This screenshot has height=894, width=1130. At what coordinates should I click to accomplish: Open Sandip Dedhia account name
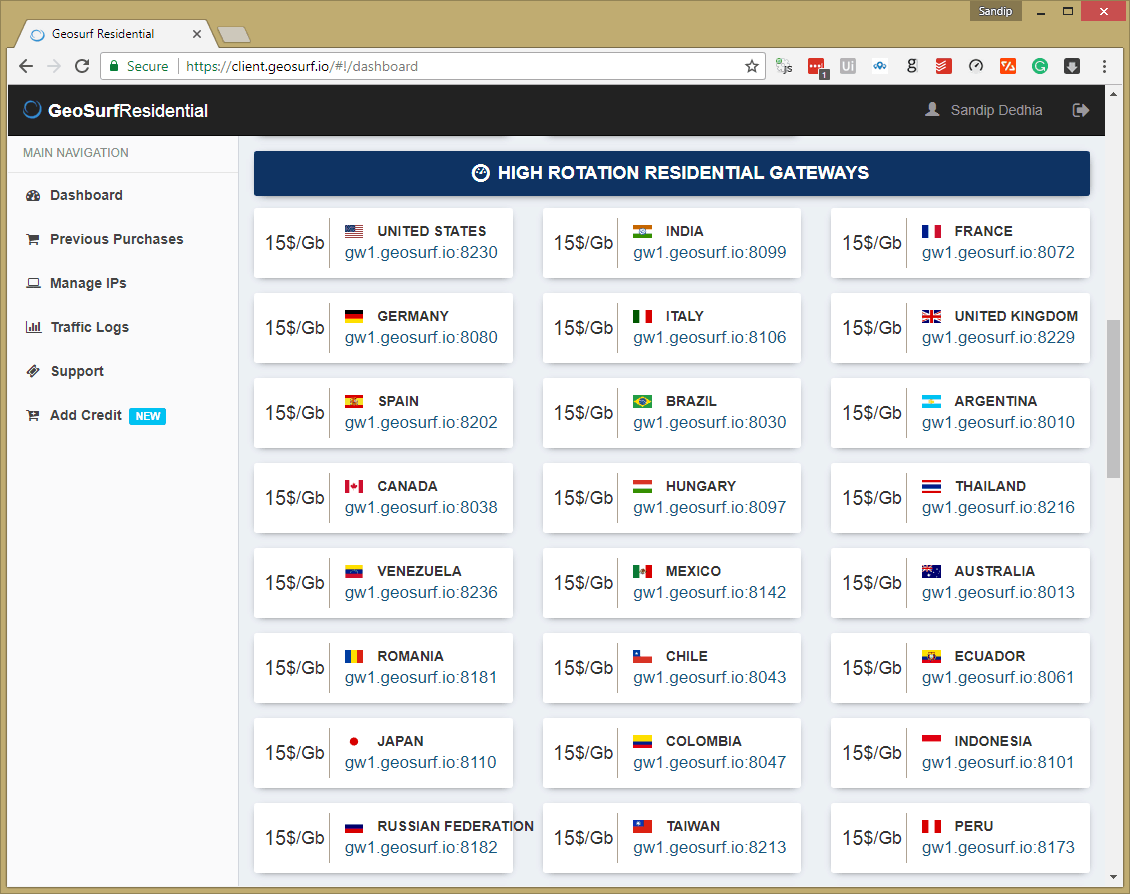pos(996,110)
